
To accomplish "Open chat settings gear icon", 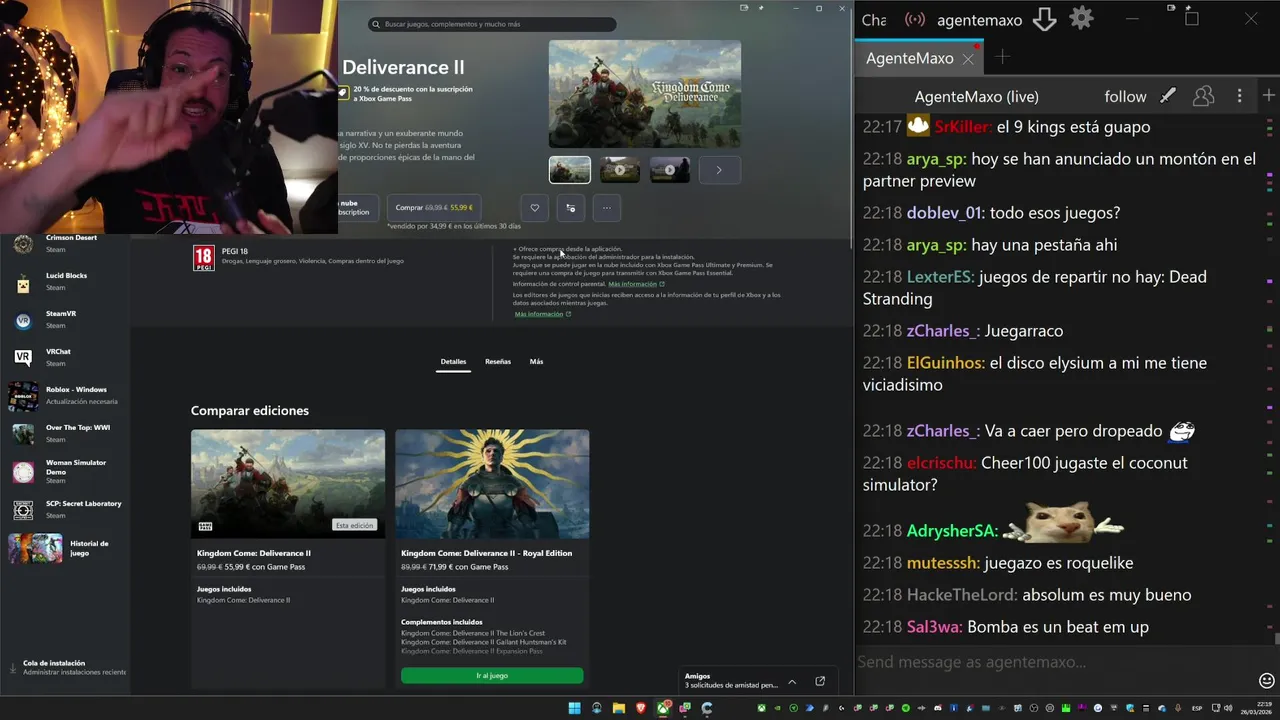I will 1081,19.
